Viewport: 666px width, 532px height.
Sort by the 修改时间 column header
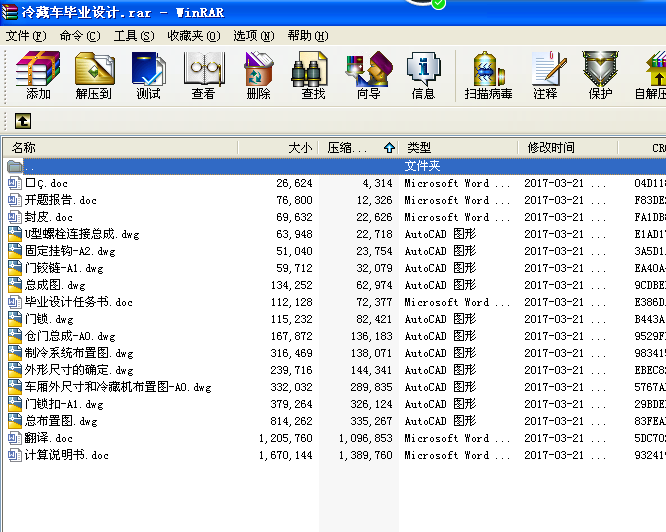568,148
